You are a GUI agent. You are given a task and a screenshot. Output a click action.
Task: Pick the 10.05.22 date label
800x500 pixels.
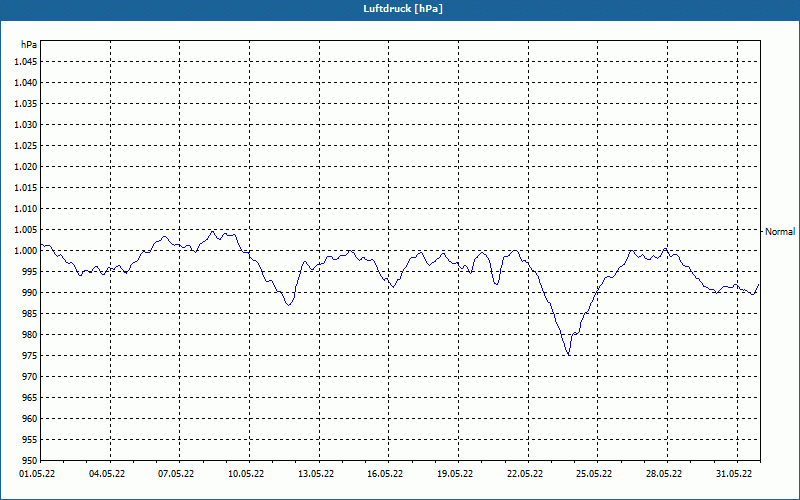[246, 473]
